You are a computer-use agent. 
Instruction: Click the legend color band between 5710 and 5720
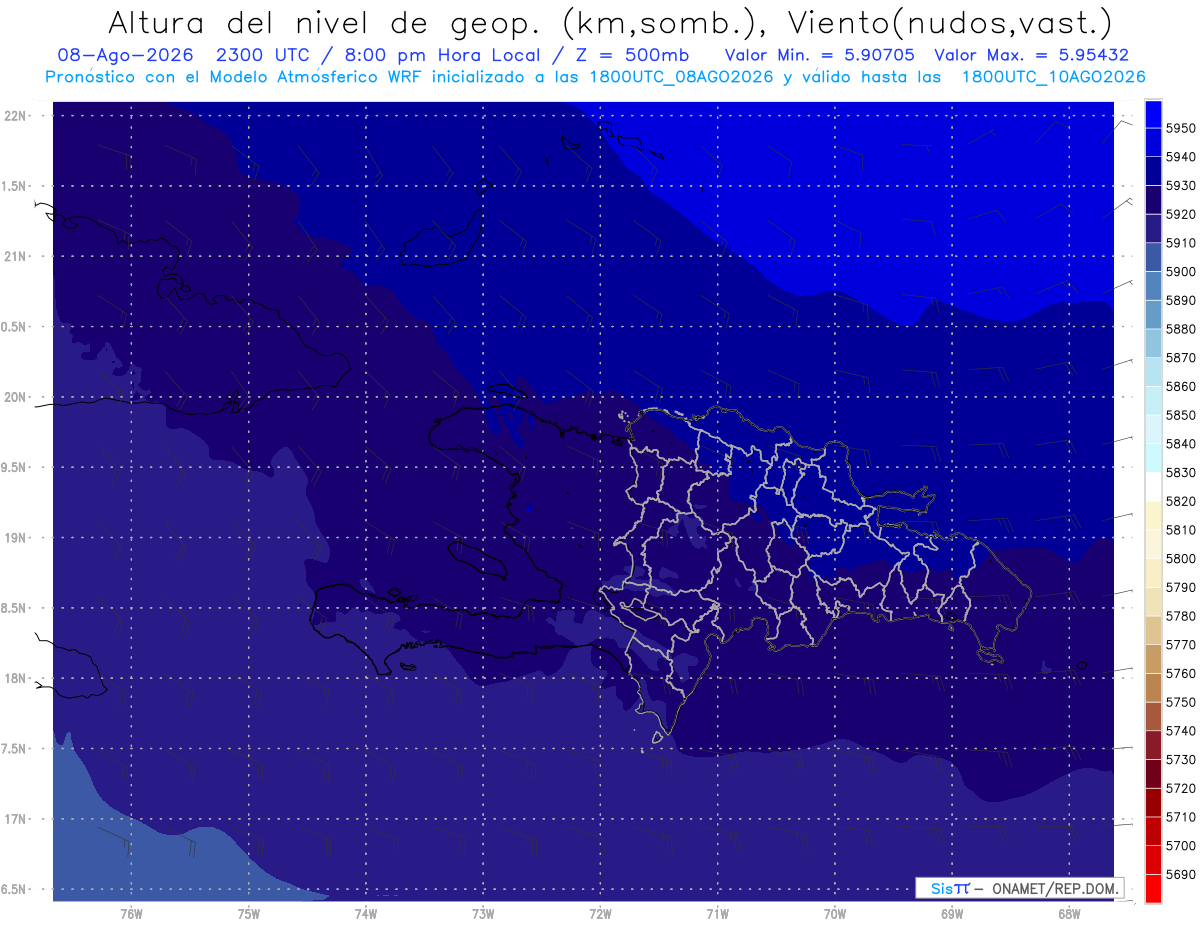[1153, 802]
